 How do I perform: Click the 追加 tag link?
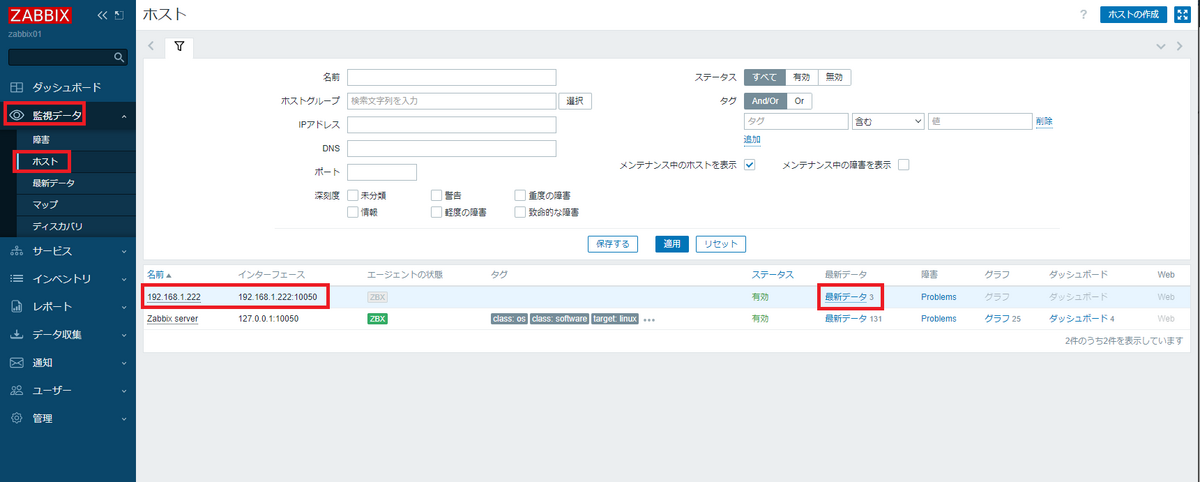(752, 139)
